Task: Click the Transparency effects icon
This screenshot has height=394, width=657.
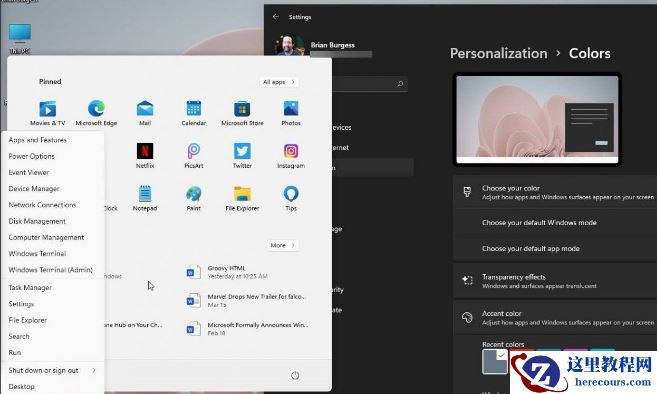Action: point(467,280)
